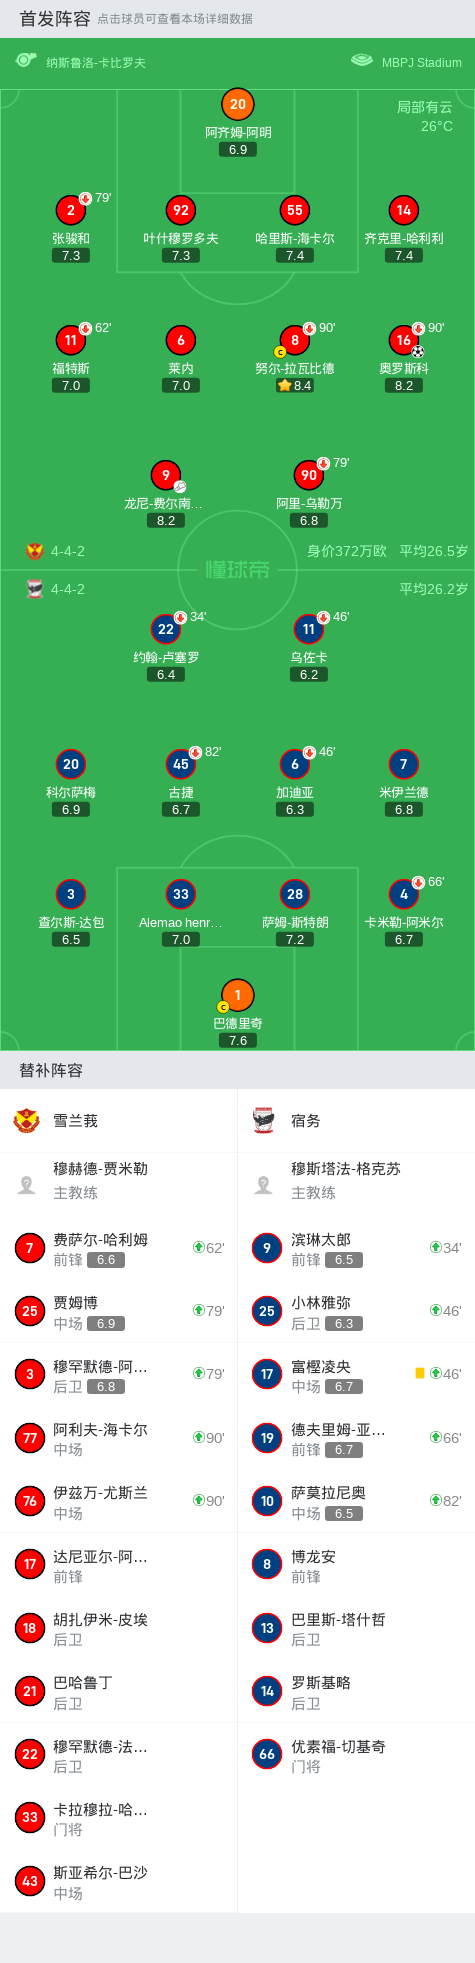Tap the referee whistle icon
The image size is (475, 1963).
[26, 61]
